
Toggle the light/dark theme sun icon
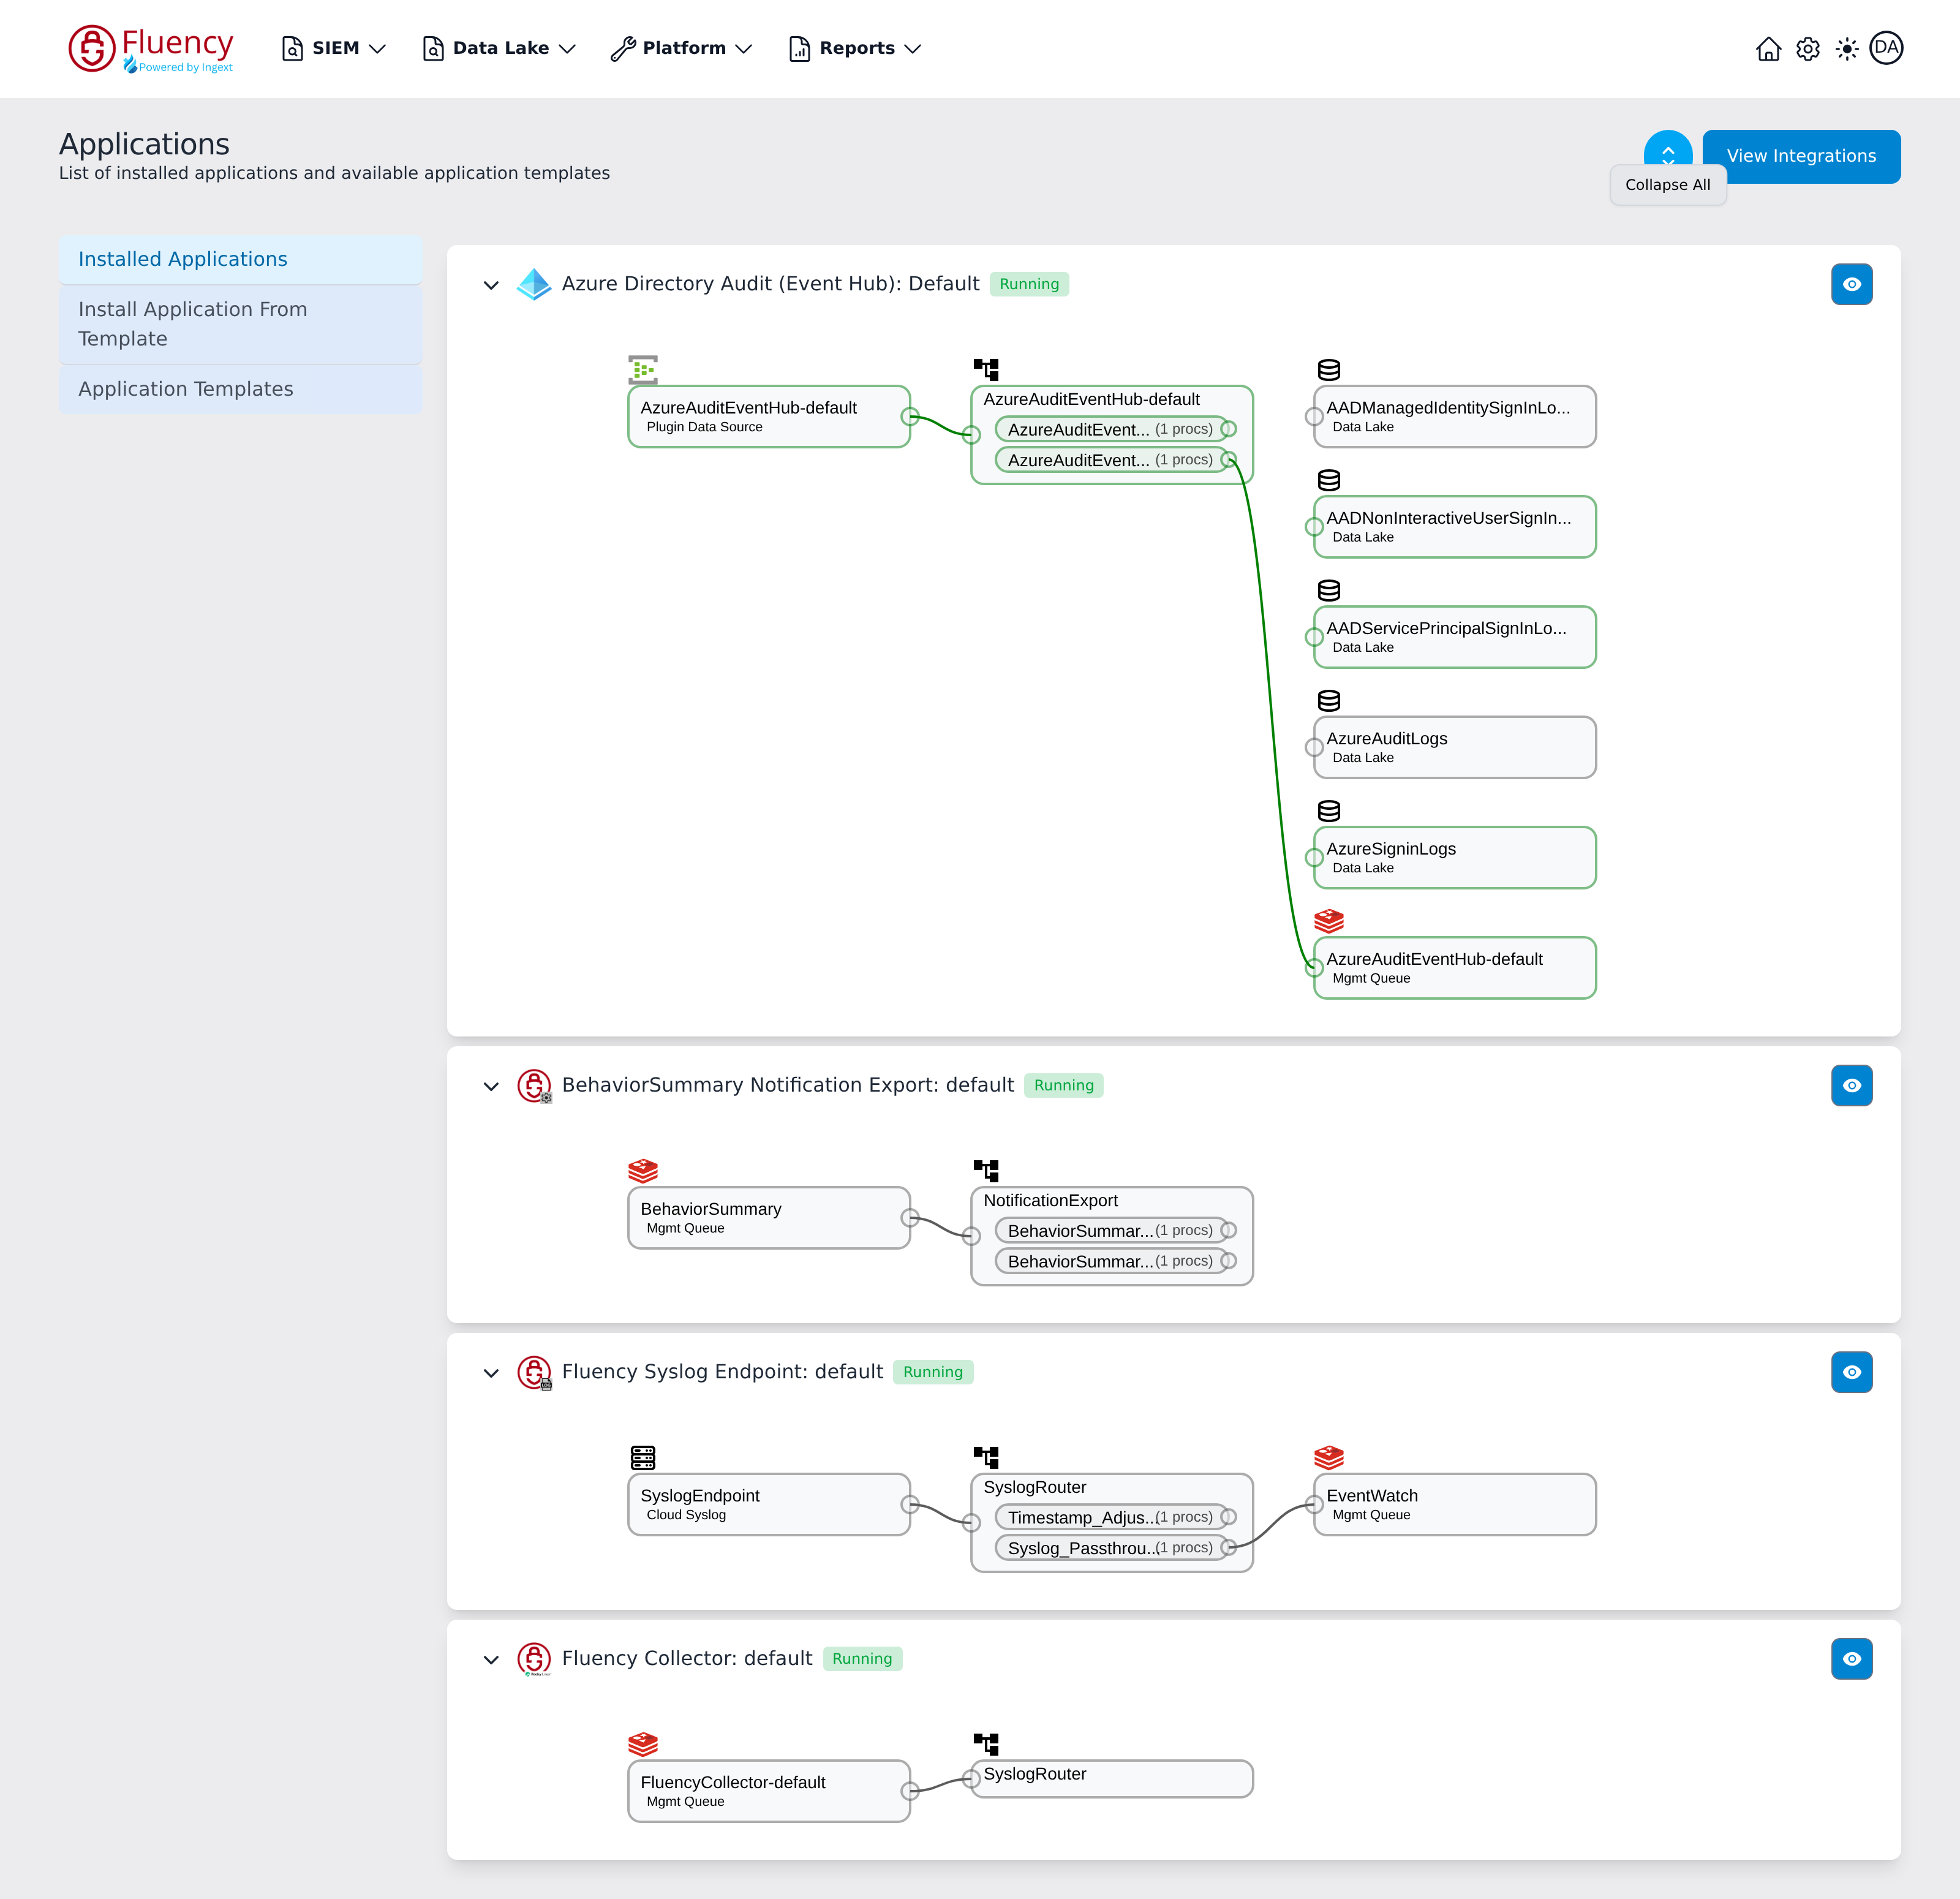coord(1847,49)
